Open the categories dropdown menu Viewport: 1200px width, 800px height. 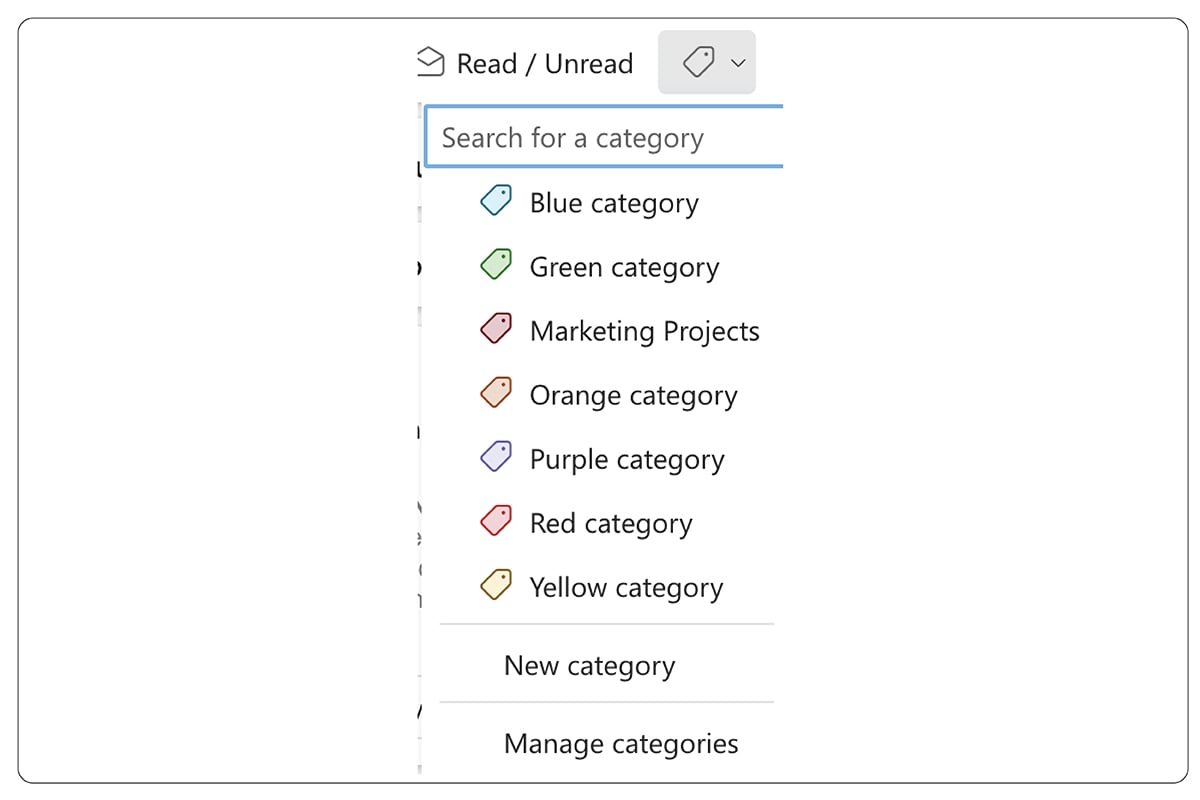pyautogui.click(x=705, y=61)
